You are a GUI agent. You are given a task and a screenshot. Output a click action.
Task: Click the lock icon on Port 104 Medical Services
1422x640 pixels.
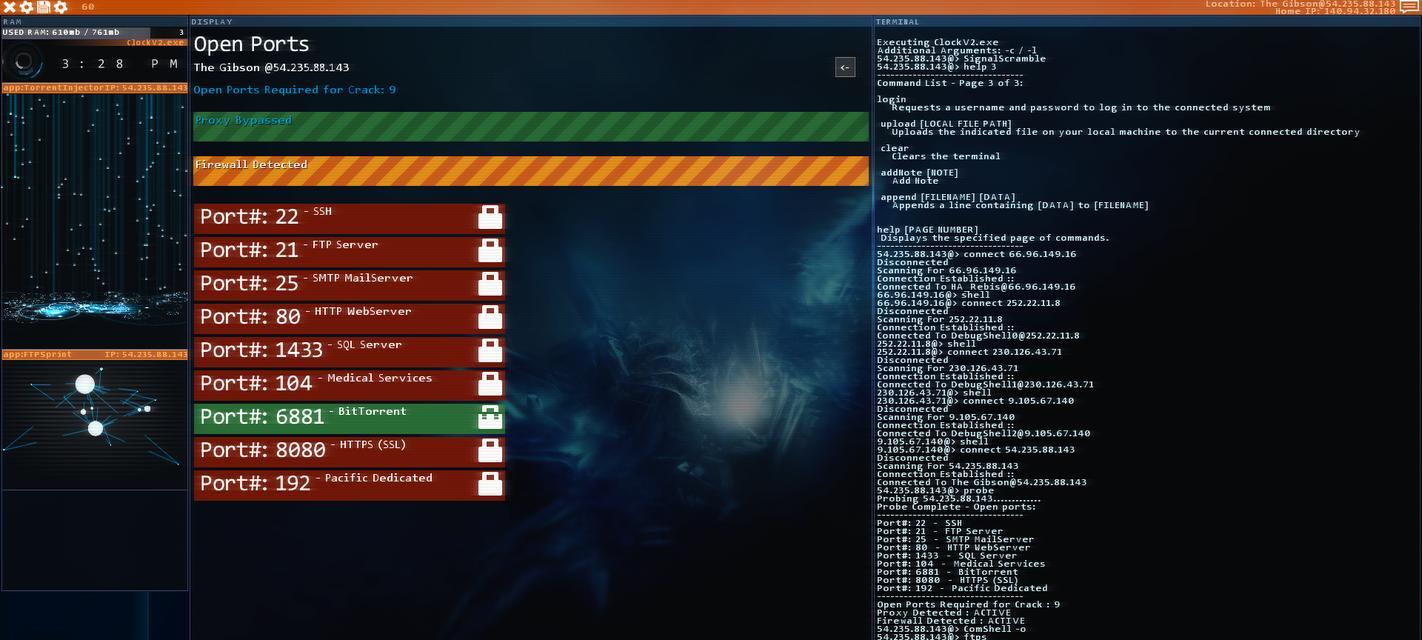[x=490, y=384]
